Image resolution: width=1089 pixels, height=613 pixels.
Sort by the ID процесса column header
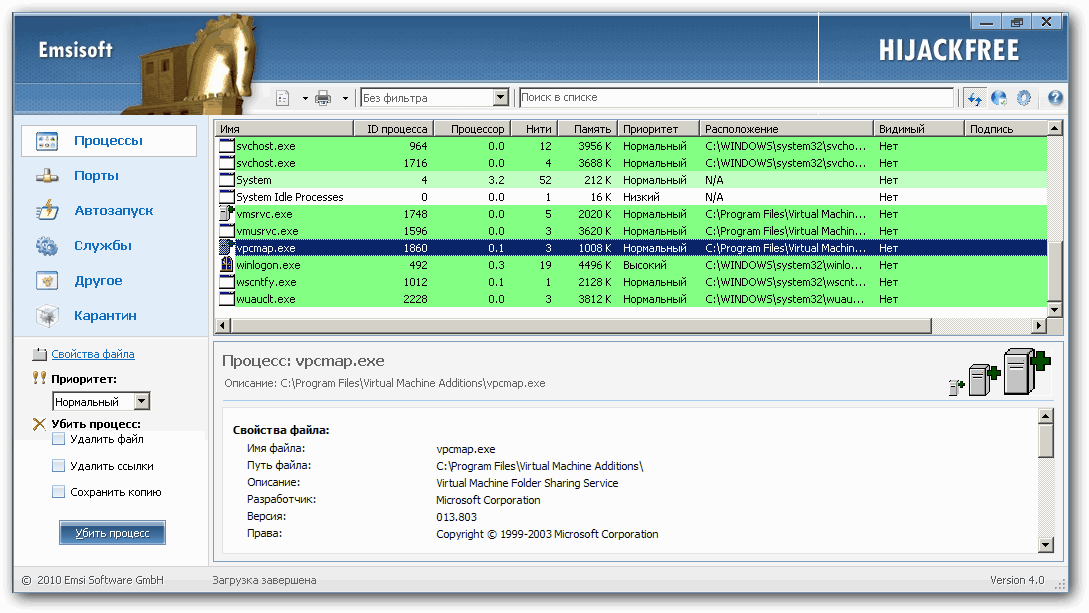[x=394, y=128]
